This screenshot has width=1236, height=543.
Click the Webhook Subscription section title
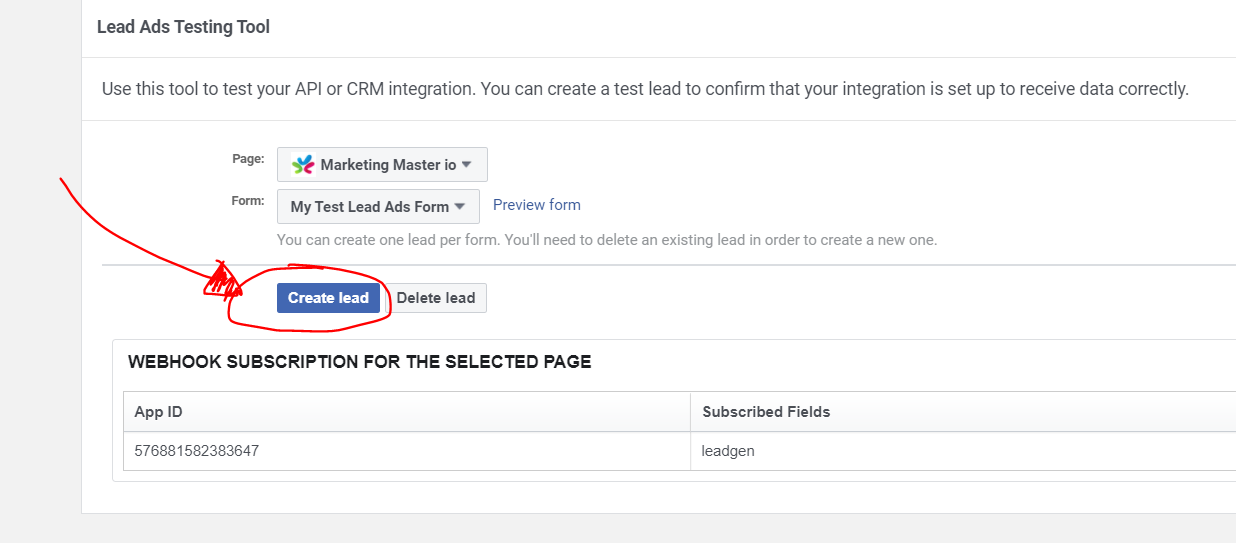coord(360,362)
